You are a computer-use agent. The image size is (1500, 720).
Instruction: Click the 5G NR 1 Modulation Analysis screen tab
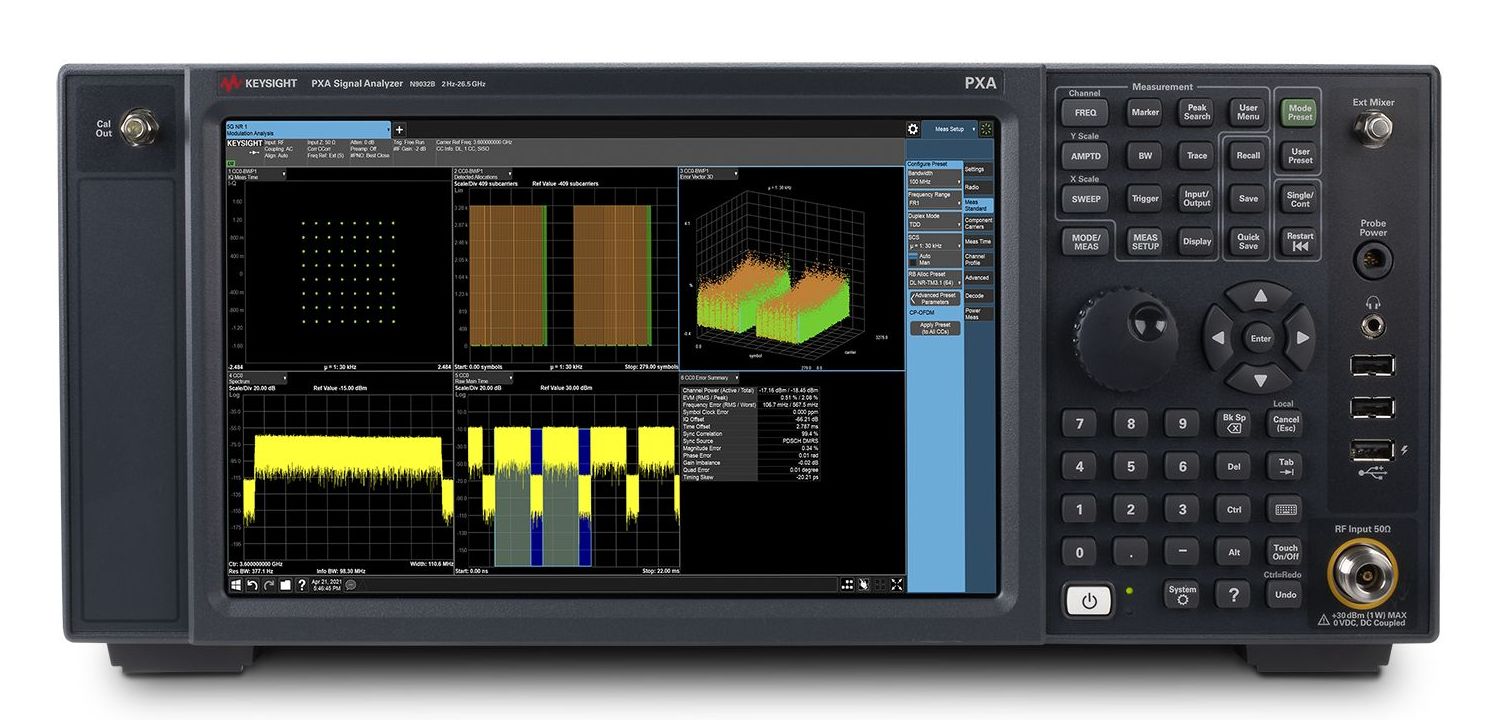[307, 129]
